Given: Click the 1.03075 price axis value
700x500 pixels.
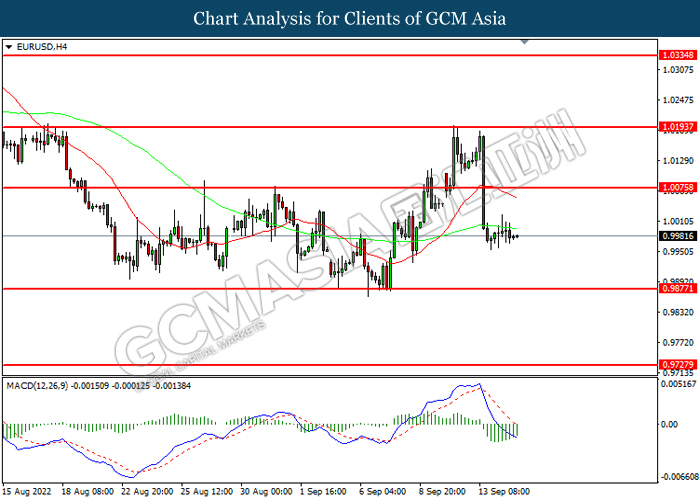Looking at the screenshot, I should coord(679,70).
